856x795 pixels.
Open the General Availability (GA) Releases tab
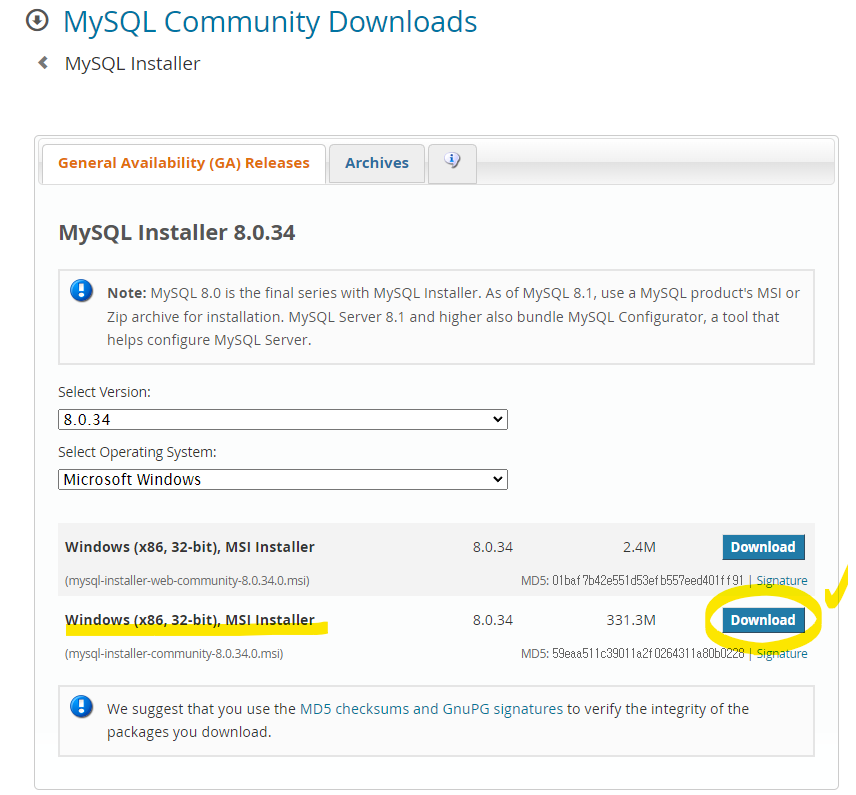(184, 163)
